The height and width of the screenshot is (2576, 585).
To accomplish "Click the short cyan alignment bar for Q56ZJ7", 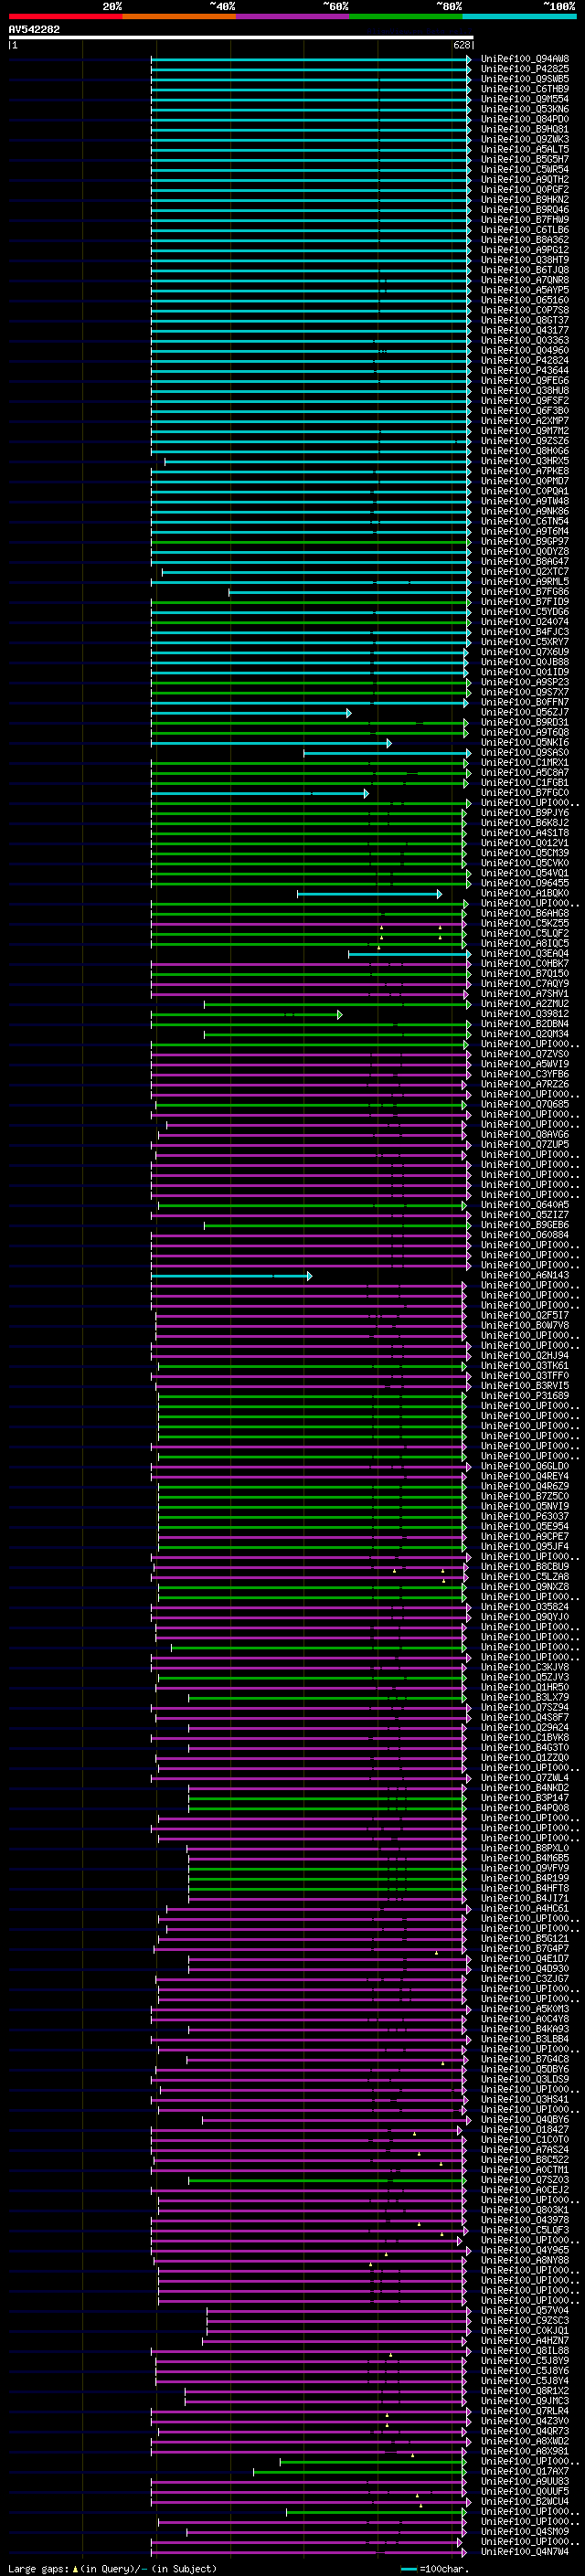I will coord(251,713).
